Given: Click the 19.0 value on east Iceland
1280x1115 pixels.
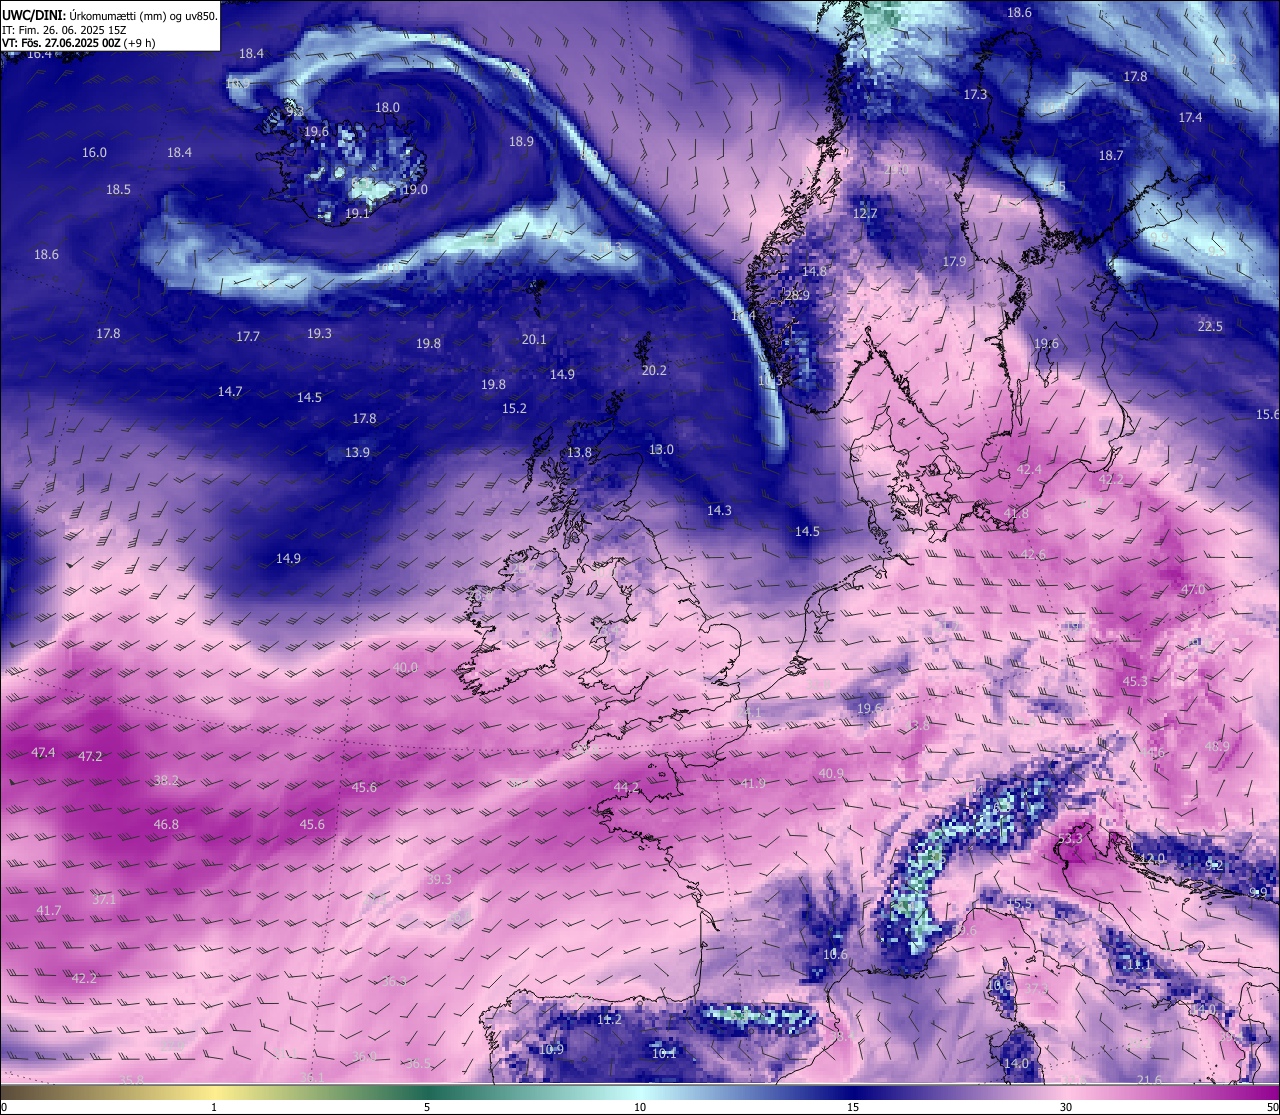Looking at the screenshot, I should pyautogui.click(x=415, y=190).
